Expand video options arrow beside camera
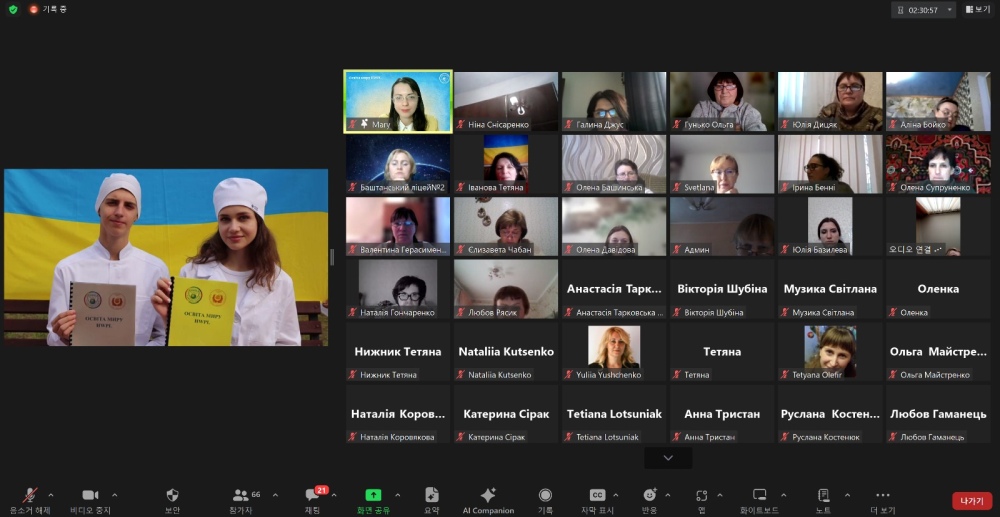Screen dimensions: 1000x517 point(114,494)
